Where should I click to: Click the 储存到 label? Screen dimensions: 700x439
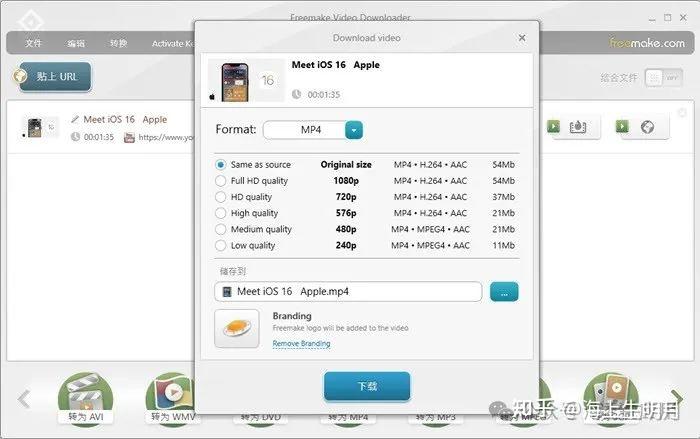233,271
